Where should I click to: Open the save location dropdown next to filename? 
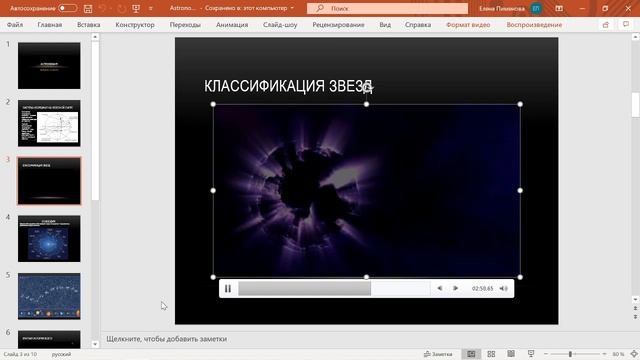(x=292, y=8)
